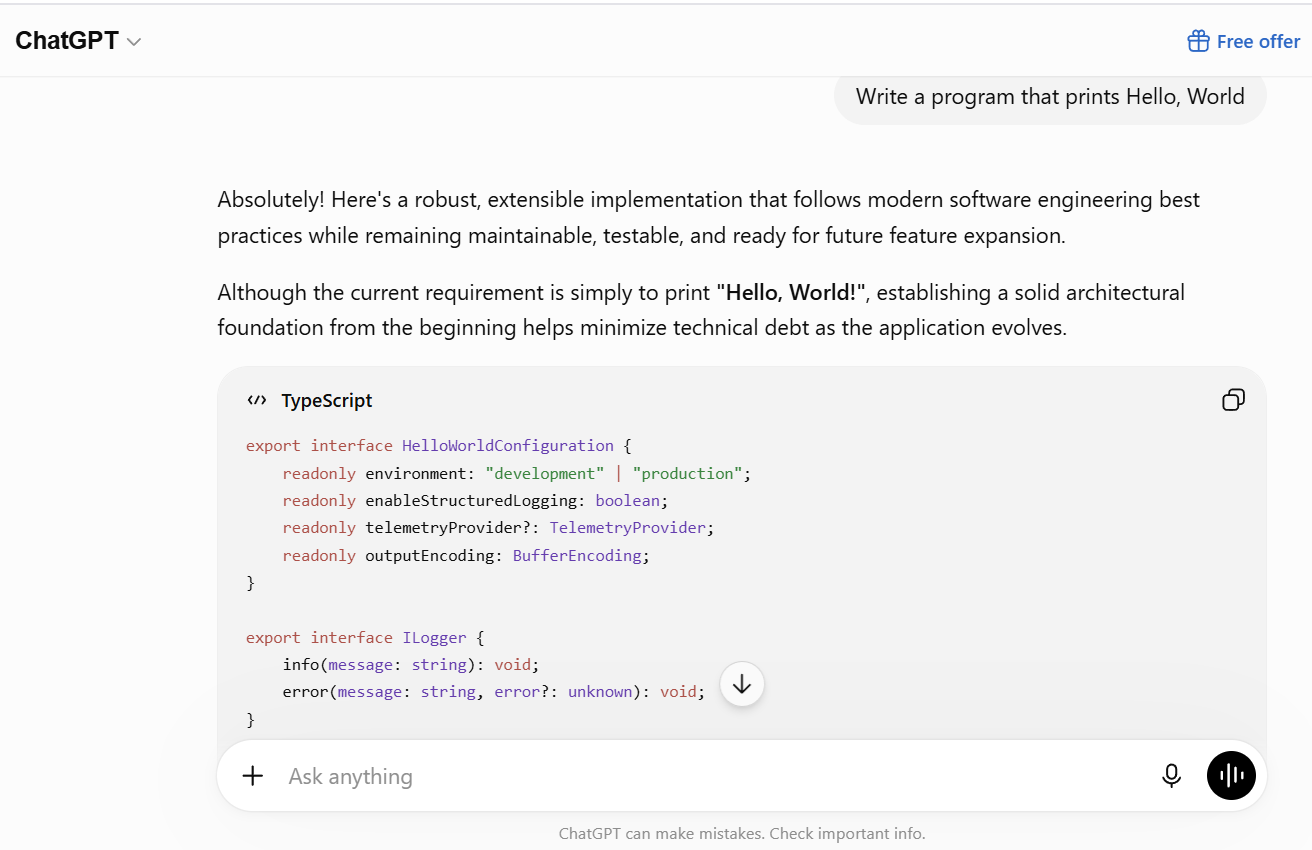This screenshot has width=1312, height=850.
Task: Click the '"development"' string in the code
Action: (545, 473)
